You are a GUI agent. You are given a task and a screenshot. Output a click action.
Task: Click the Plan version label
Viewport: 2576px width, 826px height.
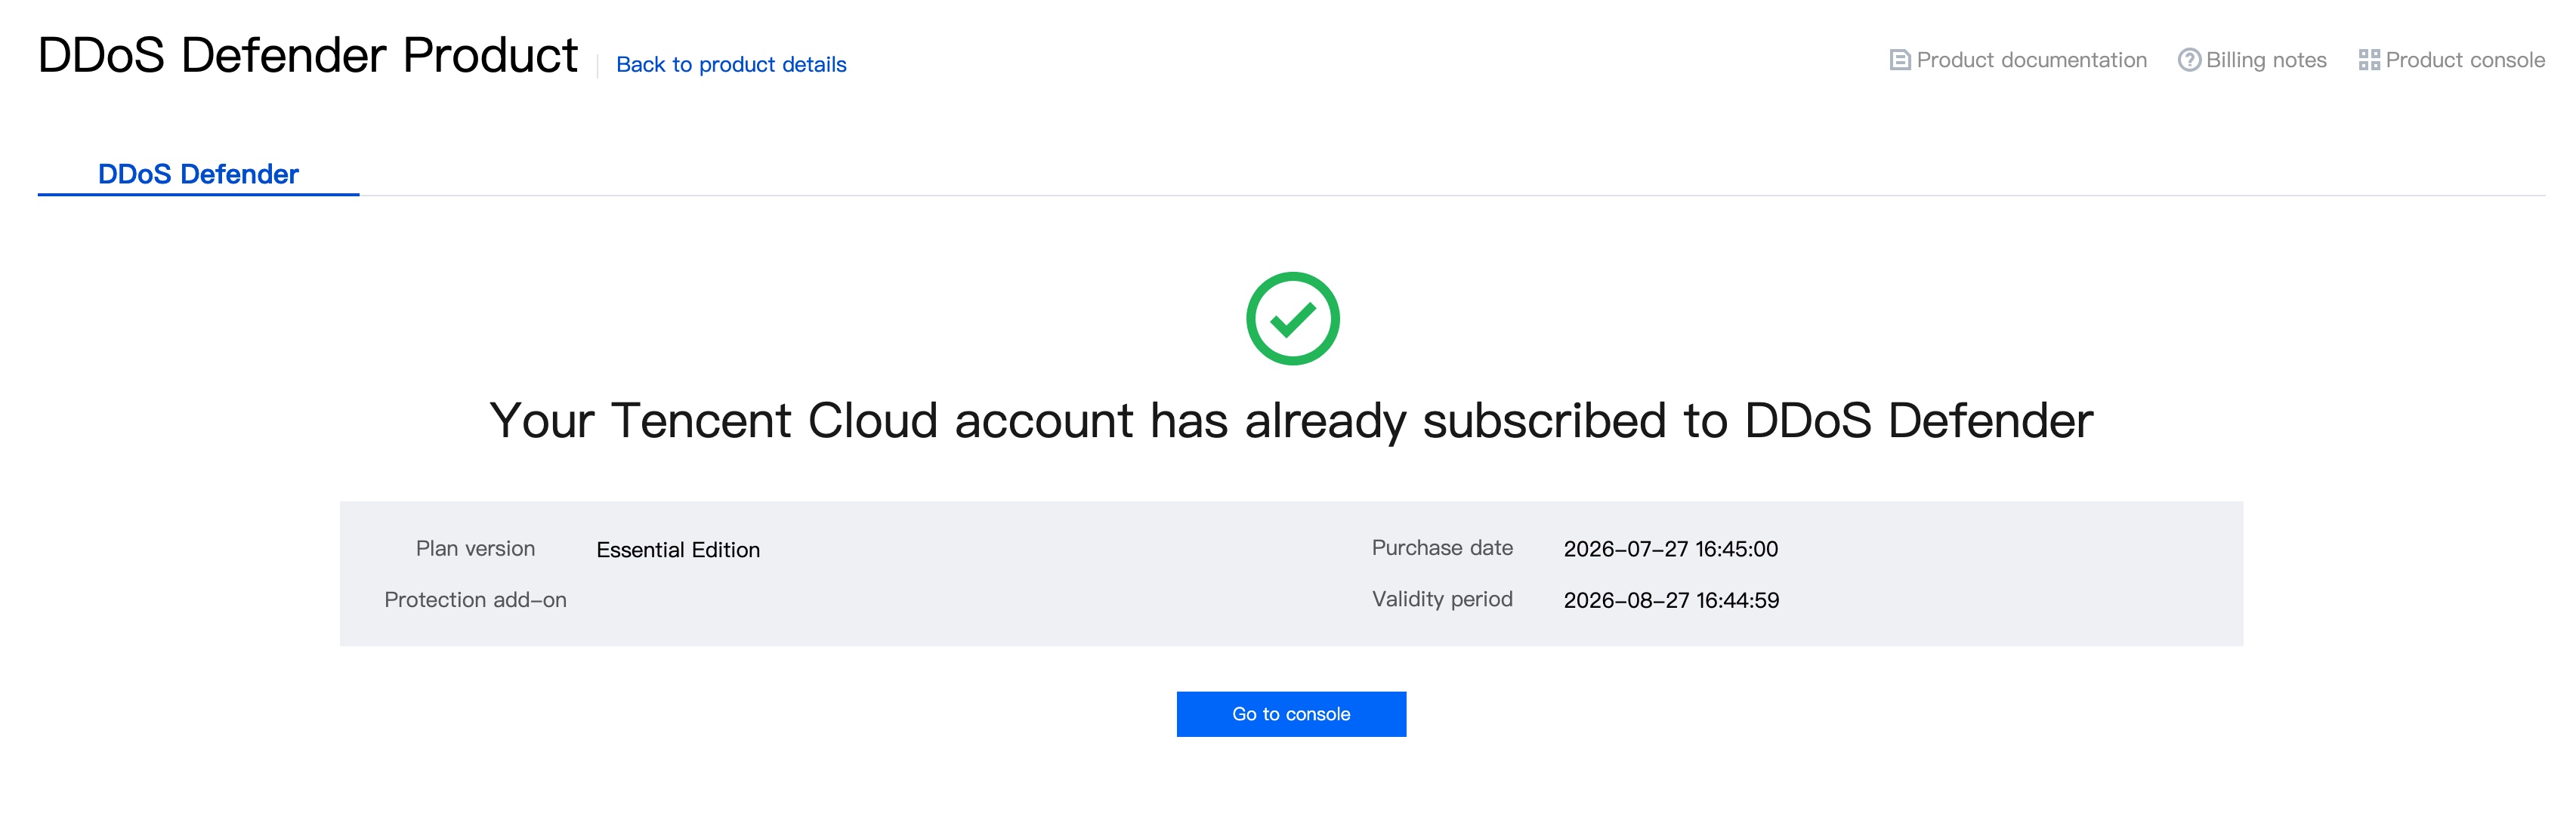click(475, 549)
